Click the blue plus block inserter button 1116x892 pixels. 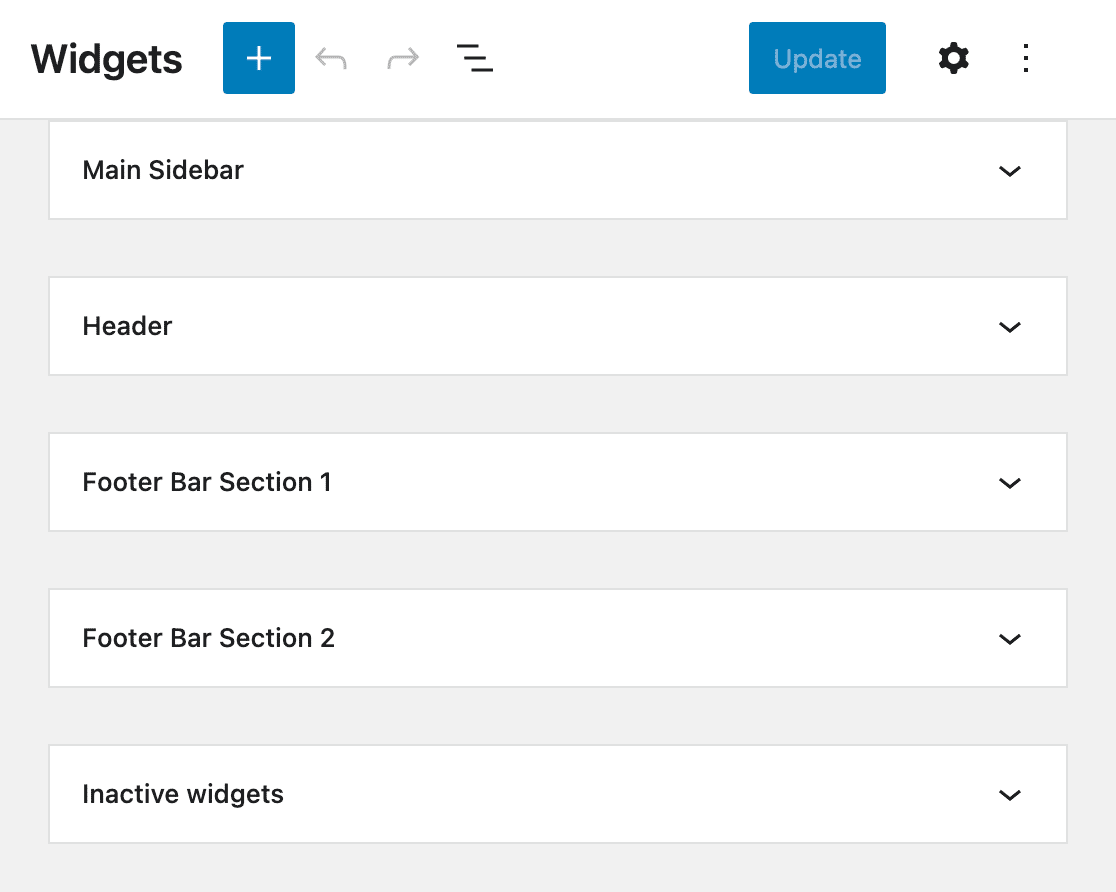click(259, 59)
